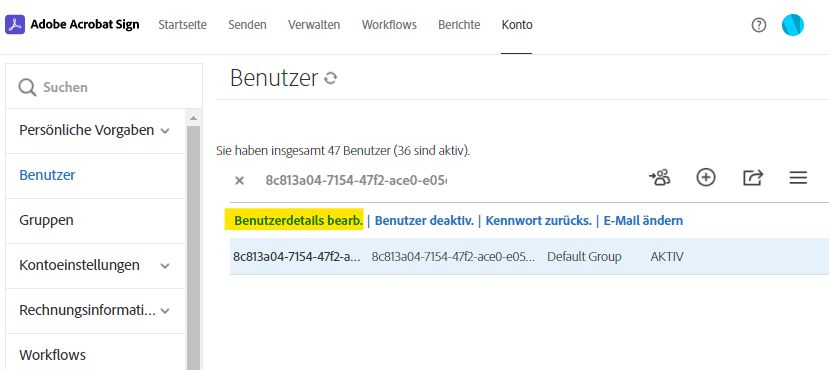Click the sidebar vertical scrollbar thumb
Image resolution: width=829 pixels, height=370 pixels.
click(x=194, y=247)
